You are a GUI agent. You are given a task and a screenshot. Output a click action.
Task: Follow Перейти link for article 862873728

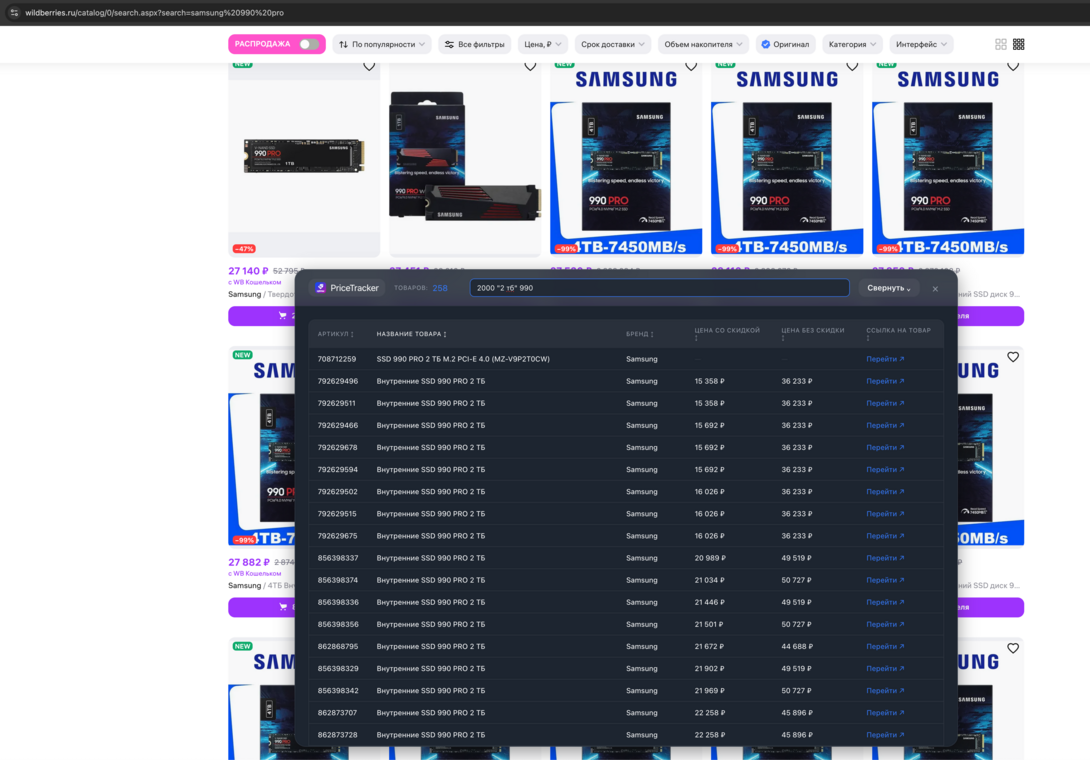(885, 735)
